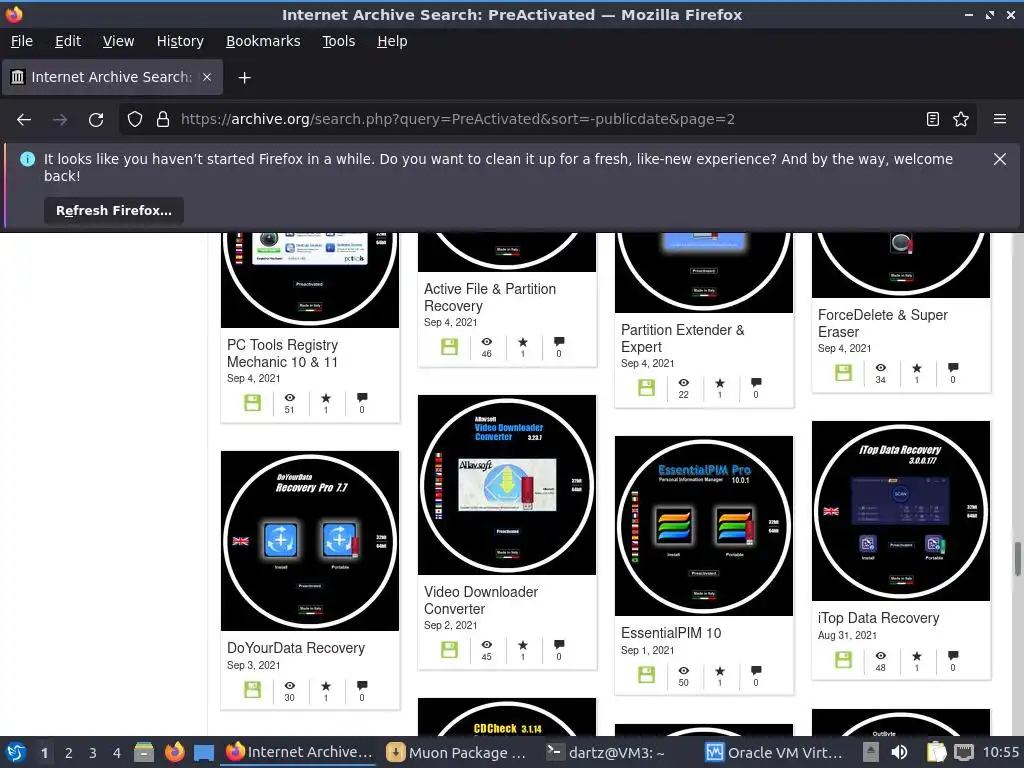Open file manager from taskbar launcher
The height and width of the screenshot is (768, 1024).
click(144, 753)
